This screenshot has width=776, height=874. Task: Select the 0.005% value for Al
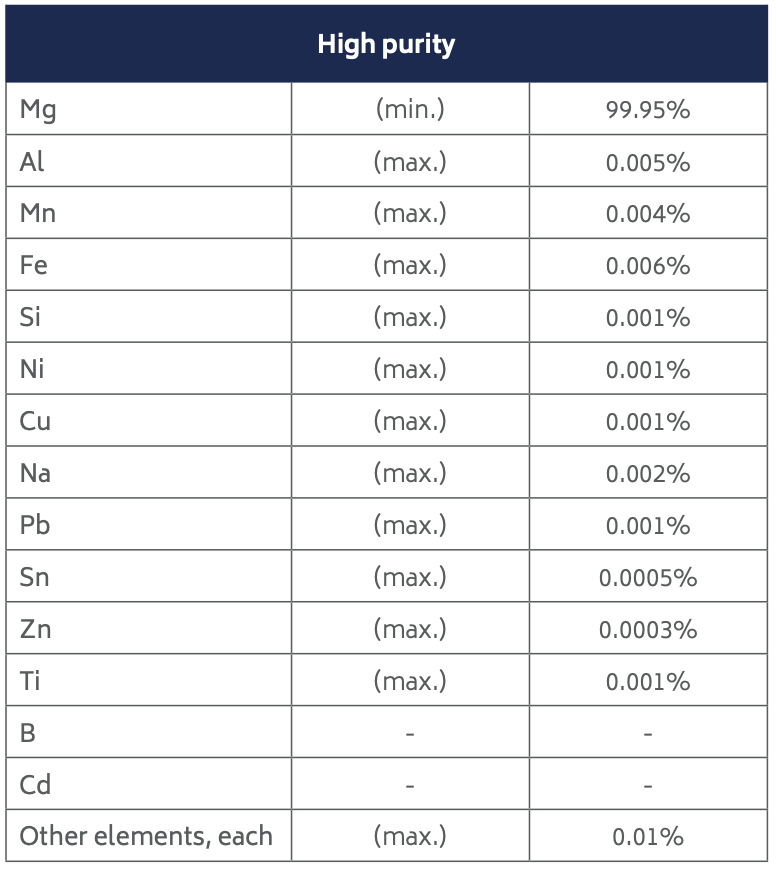click(x=647, y=162)
